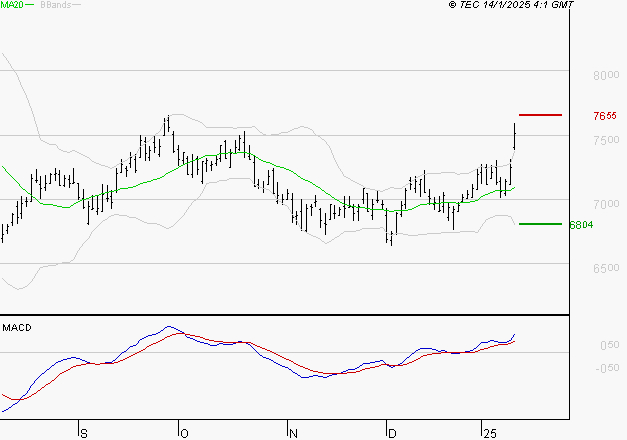Viewport: 627px width, 440px height.
Task: Click the 7655 red price label
Action: [x=605, y=116]
